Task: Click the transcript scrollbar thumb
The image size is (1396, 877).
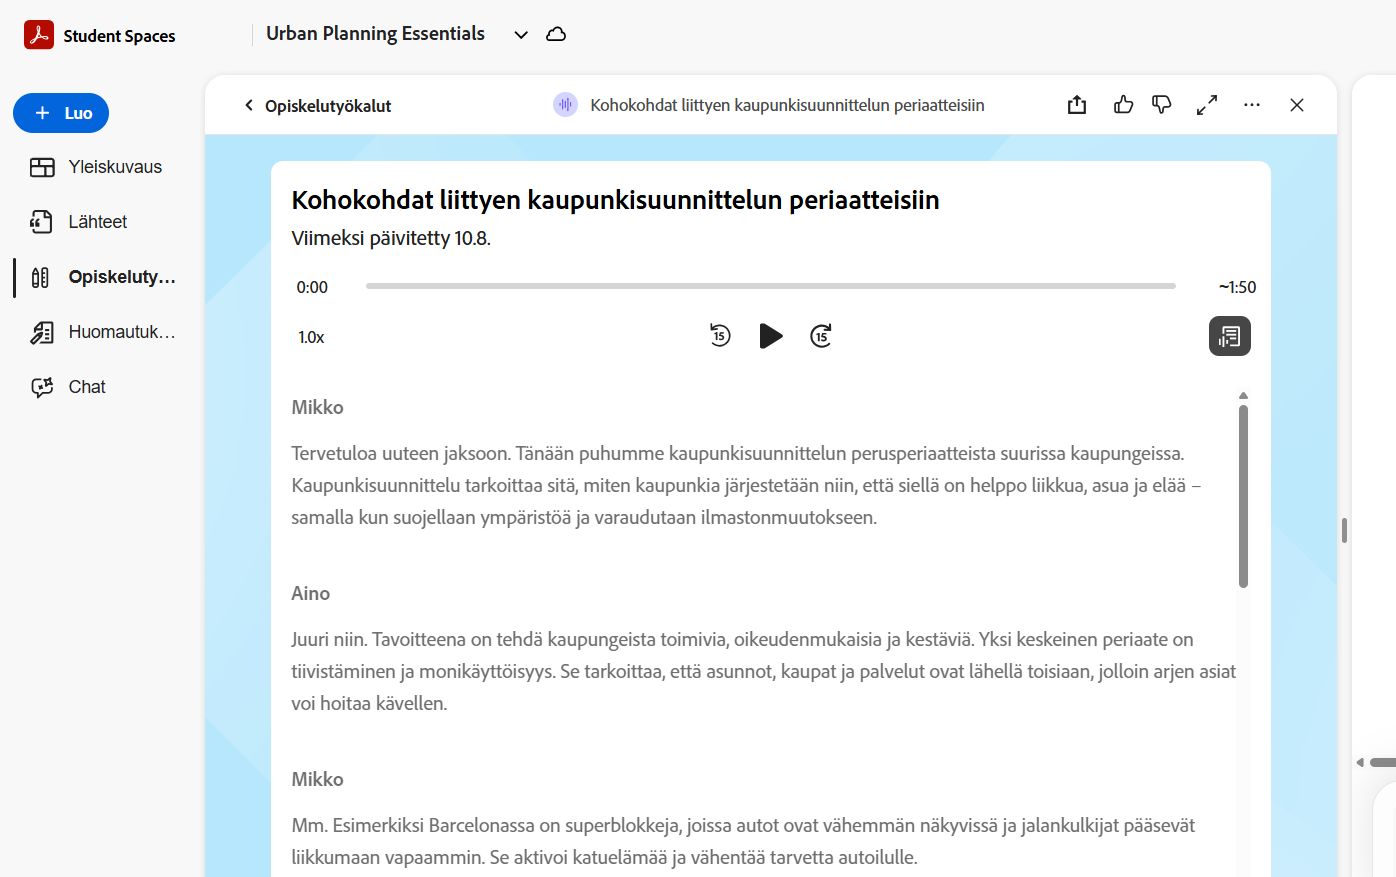Action: pyautogui.click(x=1243, y=496)
